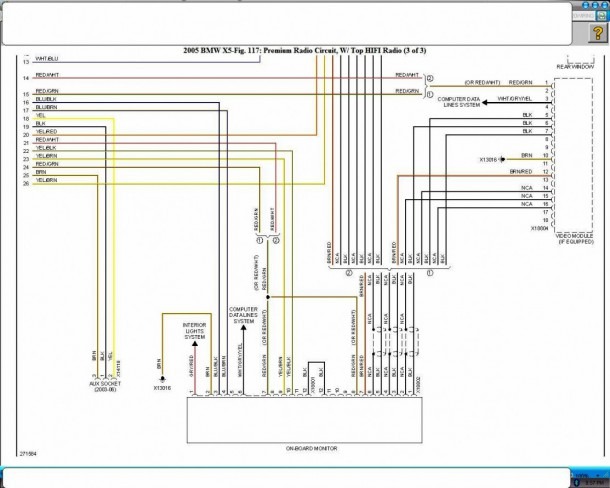Click the diagram number '271584'
The image size is (610, 488).
coord(28,454)
